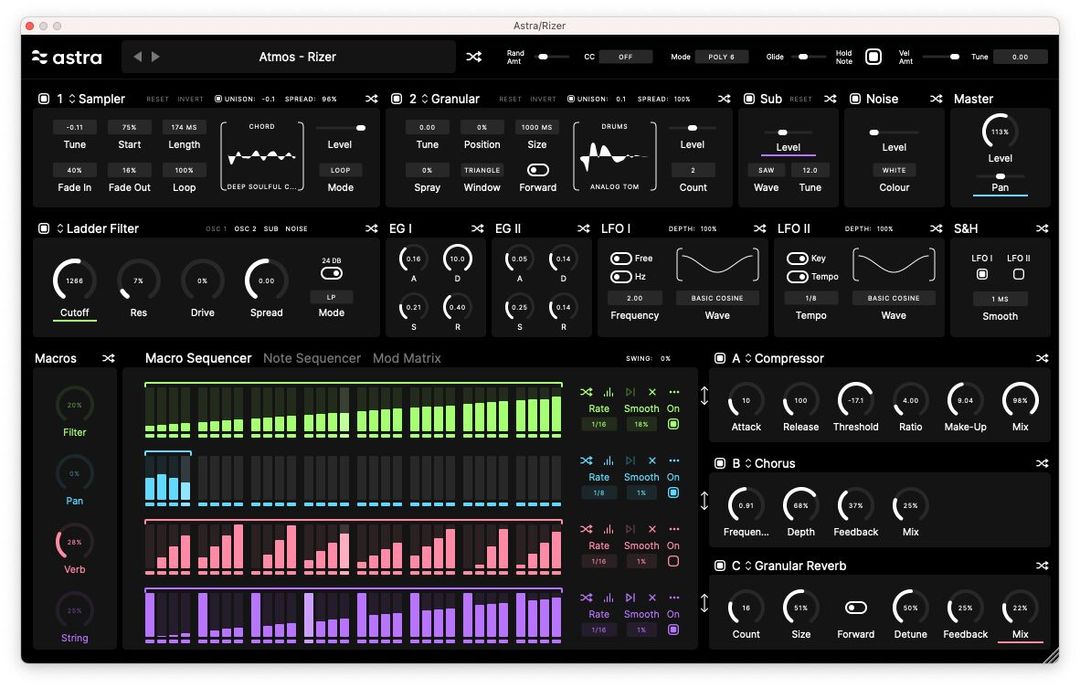
Task: Shuffle the Sampler oscillator settings
Action: coord(371,98)
